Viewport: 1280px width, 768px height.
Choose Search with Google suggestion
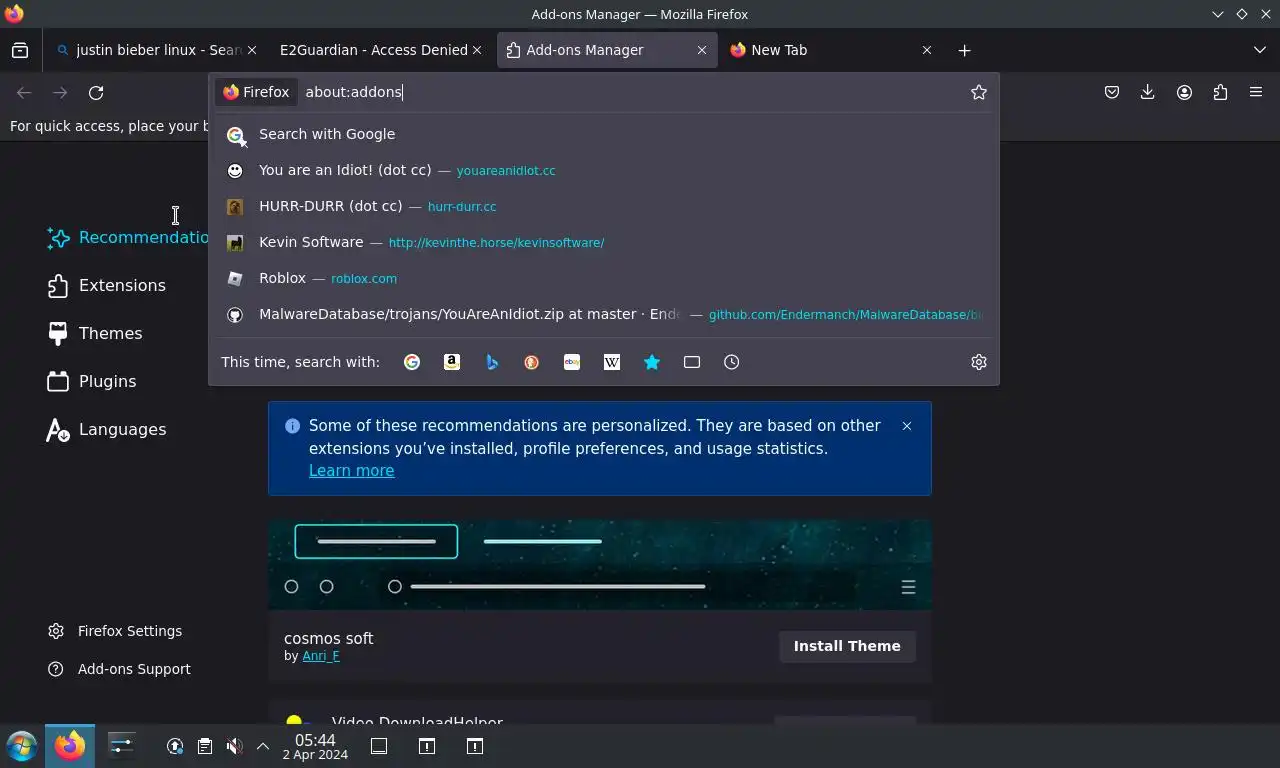(x=604, y=134)
